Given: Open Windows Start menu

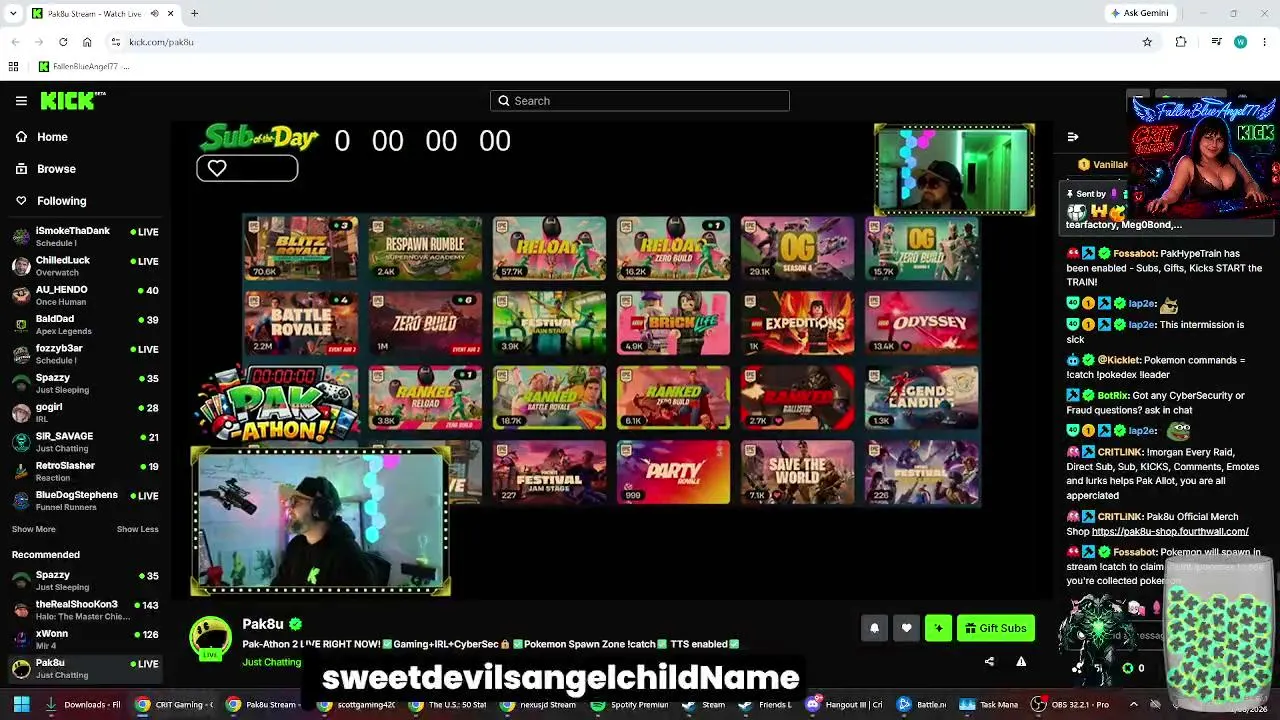Looking at the screenshot, I should [x=20, y=704].
